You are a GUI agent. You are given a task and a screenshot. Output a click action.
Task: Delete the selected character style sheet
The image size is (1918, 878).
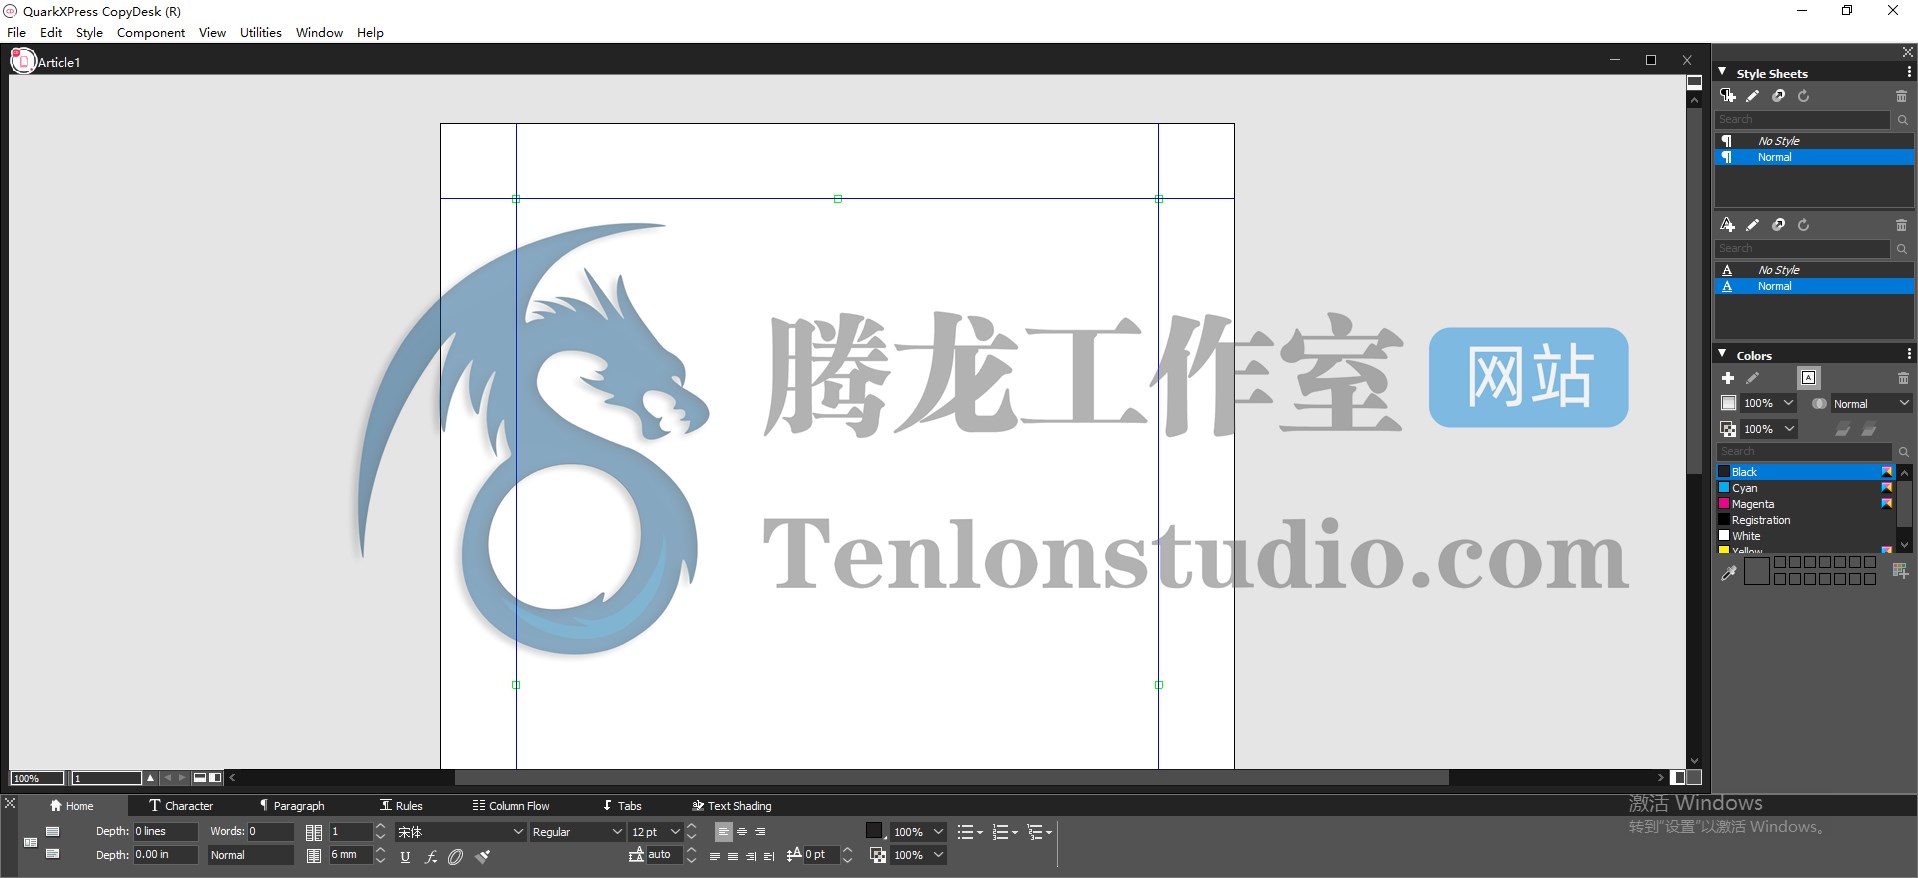pos(1901,225)
